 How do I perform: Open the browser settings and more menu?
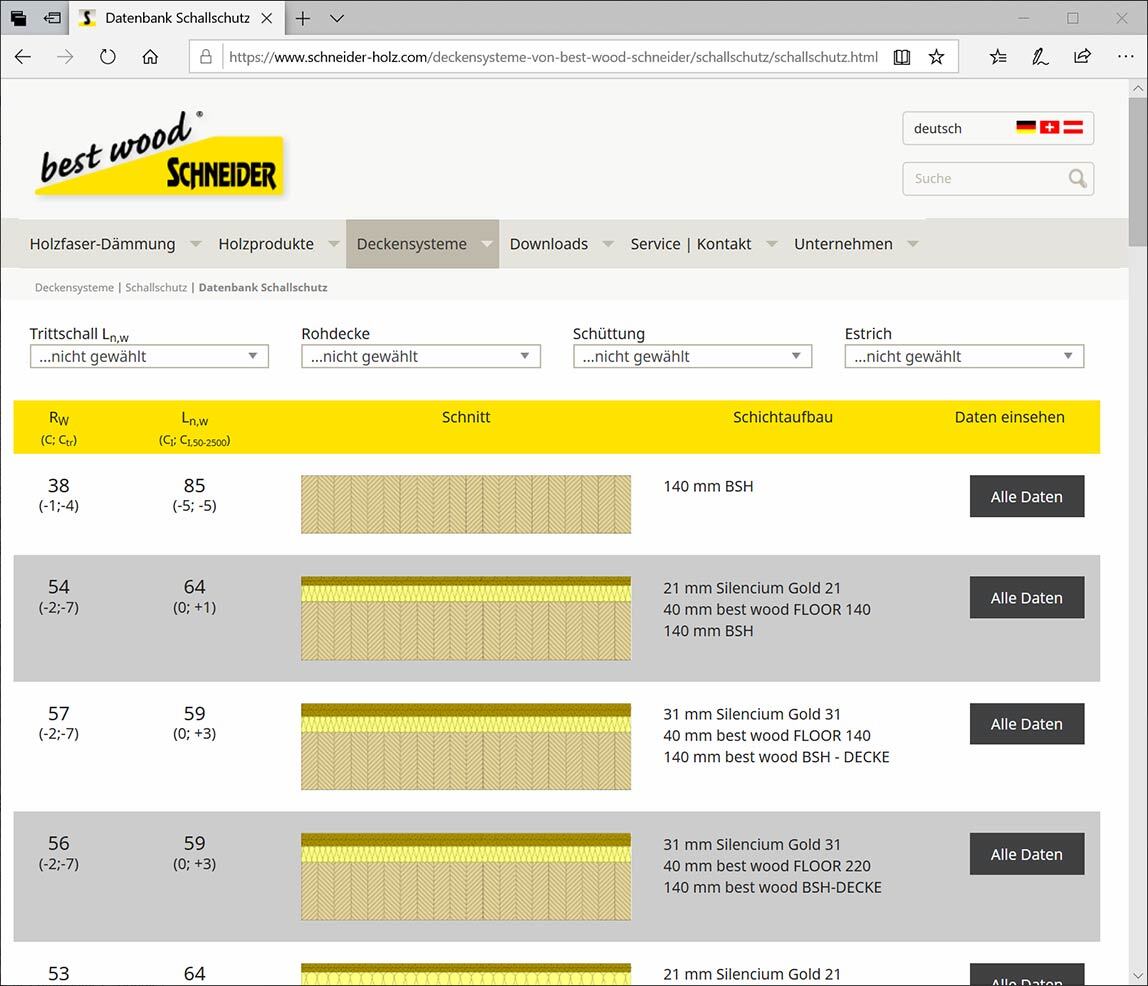(1125, 56)
